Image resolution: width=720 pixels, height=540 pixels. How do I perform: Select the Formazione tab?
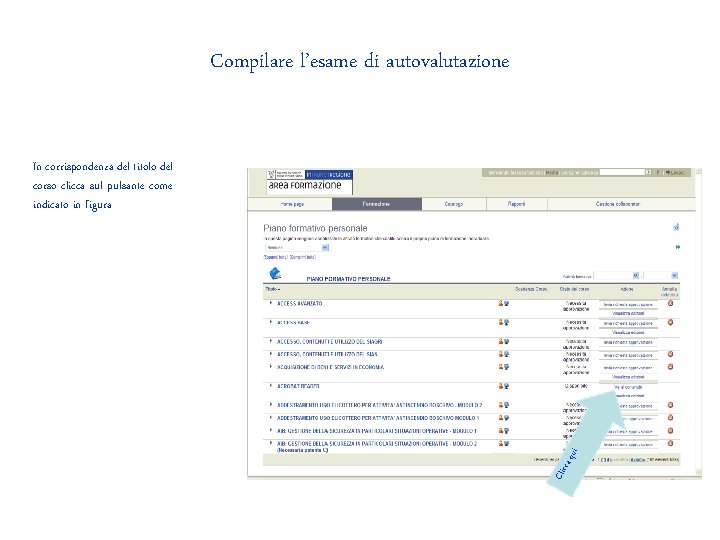click(377, 204)
